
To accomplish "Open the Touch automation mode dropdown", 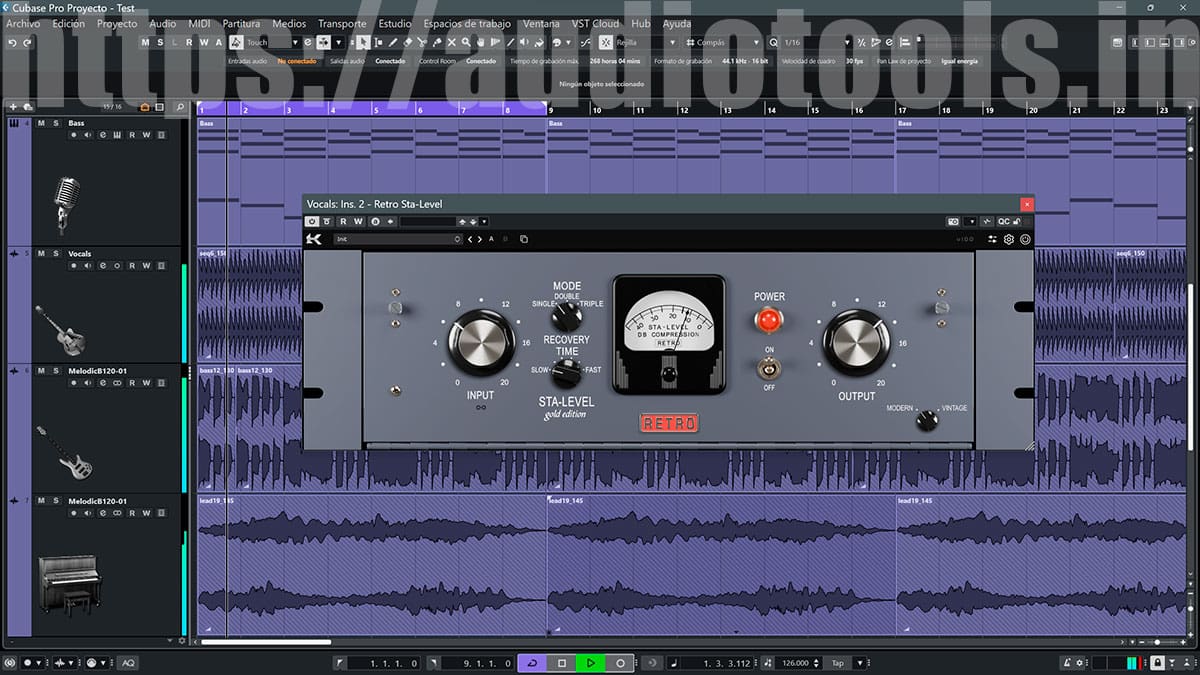I will (272, 43).
